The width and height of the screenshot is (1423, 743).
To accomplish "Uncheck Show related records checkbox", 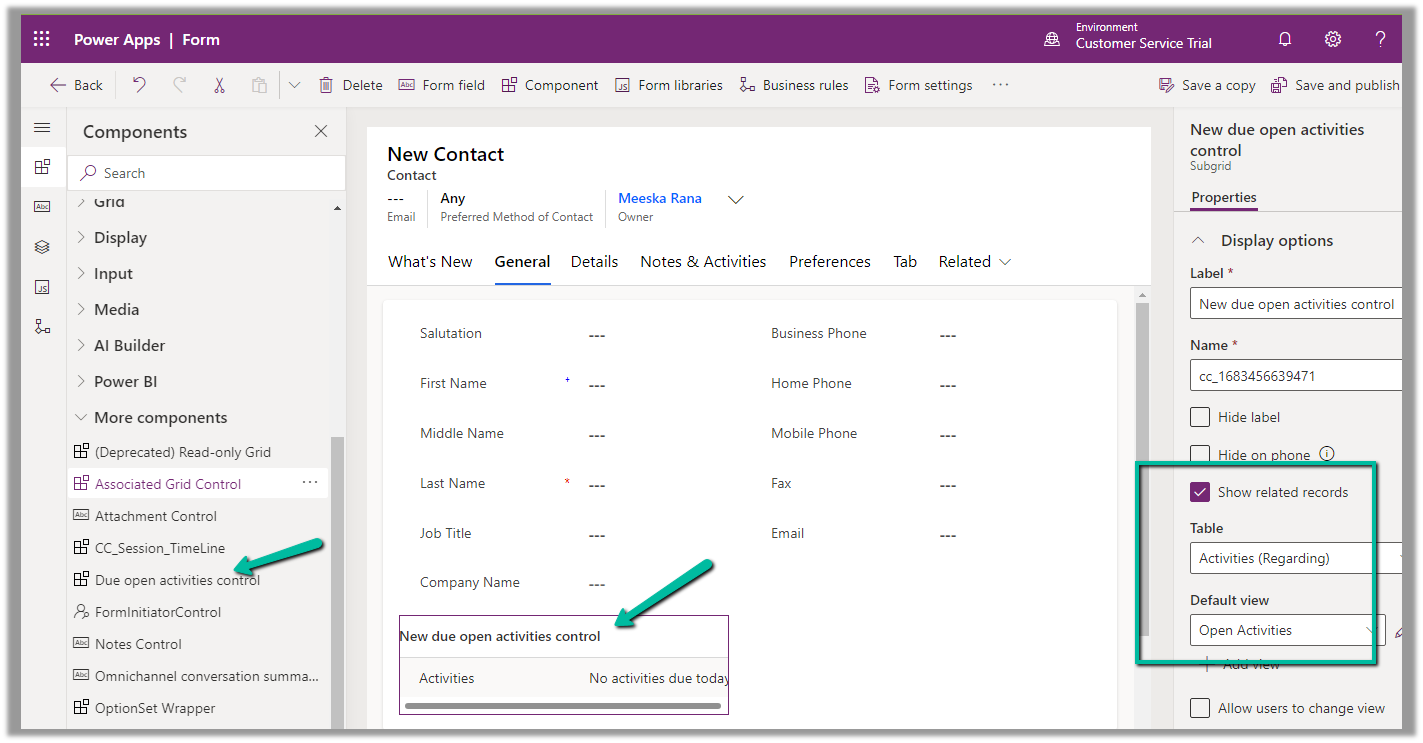I will [x=1200, y=492].
